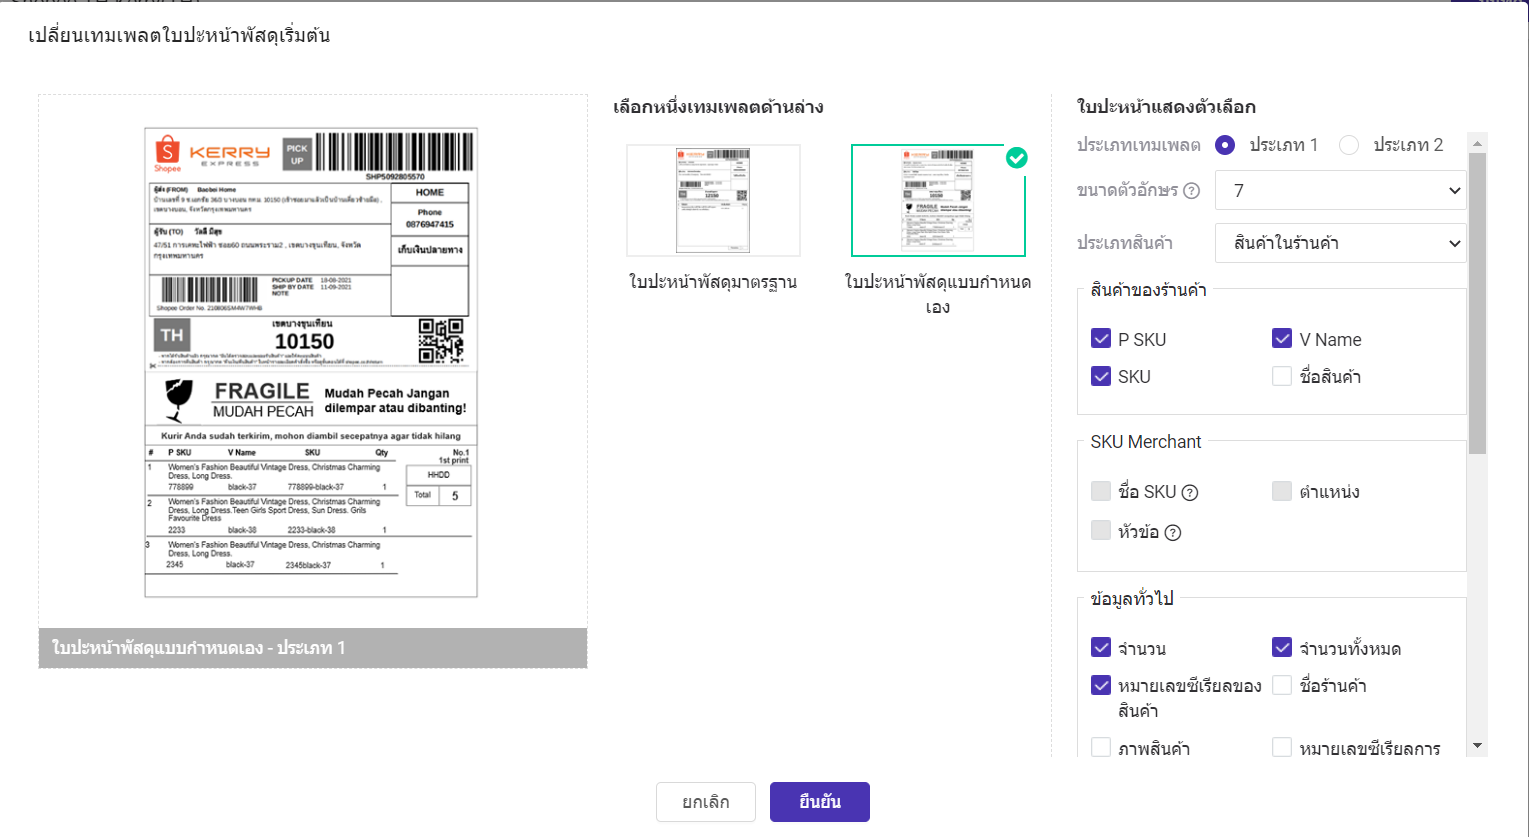The height and width of the screenshot is (837, 1529).
Task: Click the options panel scrollbar thumb
Action: tap(1477, 300)
